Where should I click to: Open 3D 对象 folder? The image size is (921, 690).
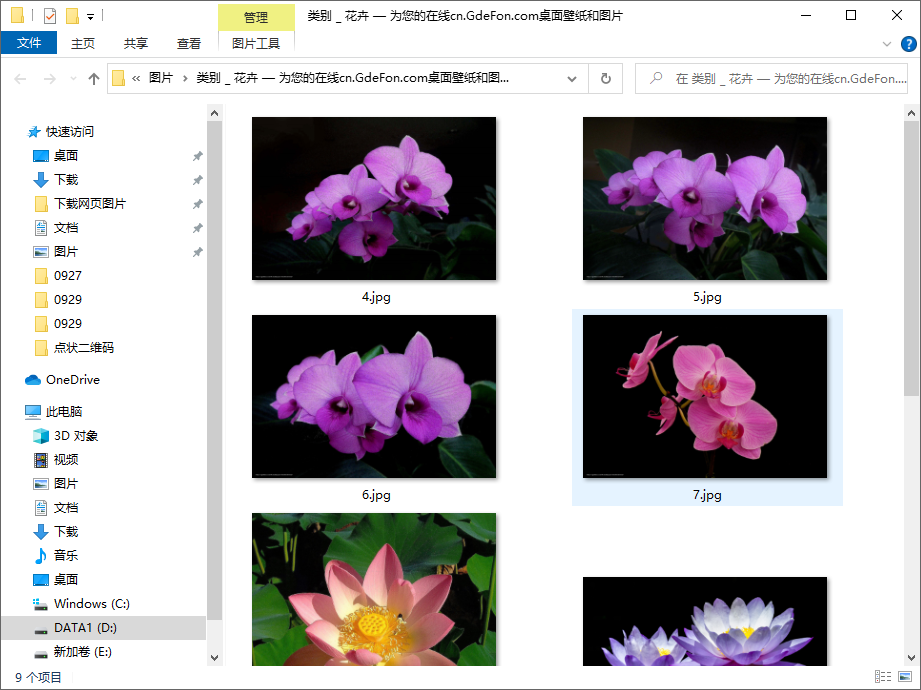pyautogui.click(x=76, y=436)
